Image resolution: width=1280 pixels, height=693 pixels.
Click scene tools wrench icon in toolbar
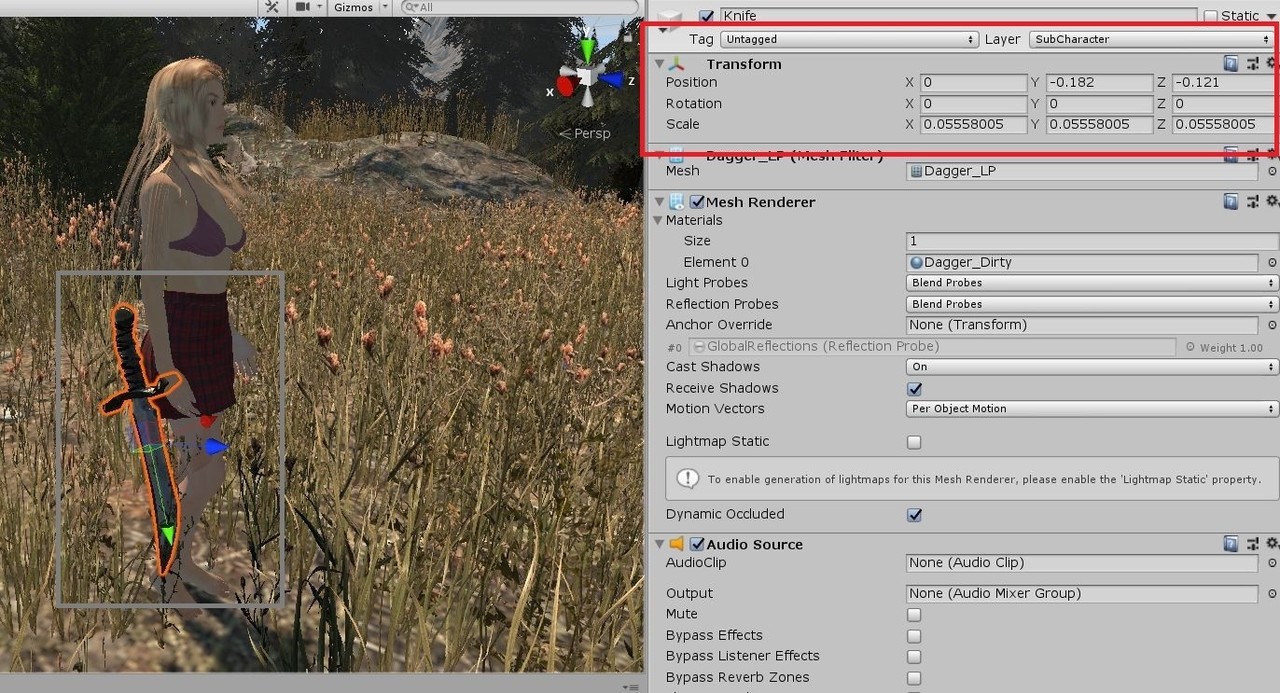pyautogui.click(x=272, y=7)
